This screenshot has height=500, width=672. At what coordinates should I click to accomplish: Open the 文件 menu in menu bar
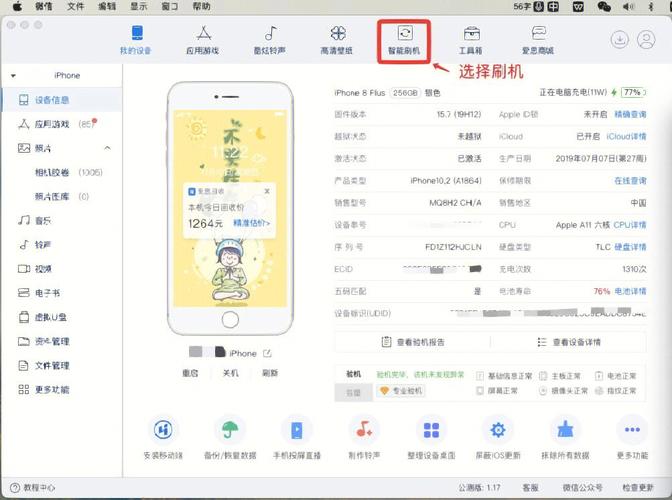point(76,6)
